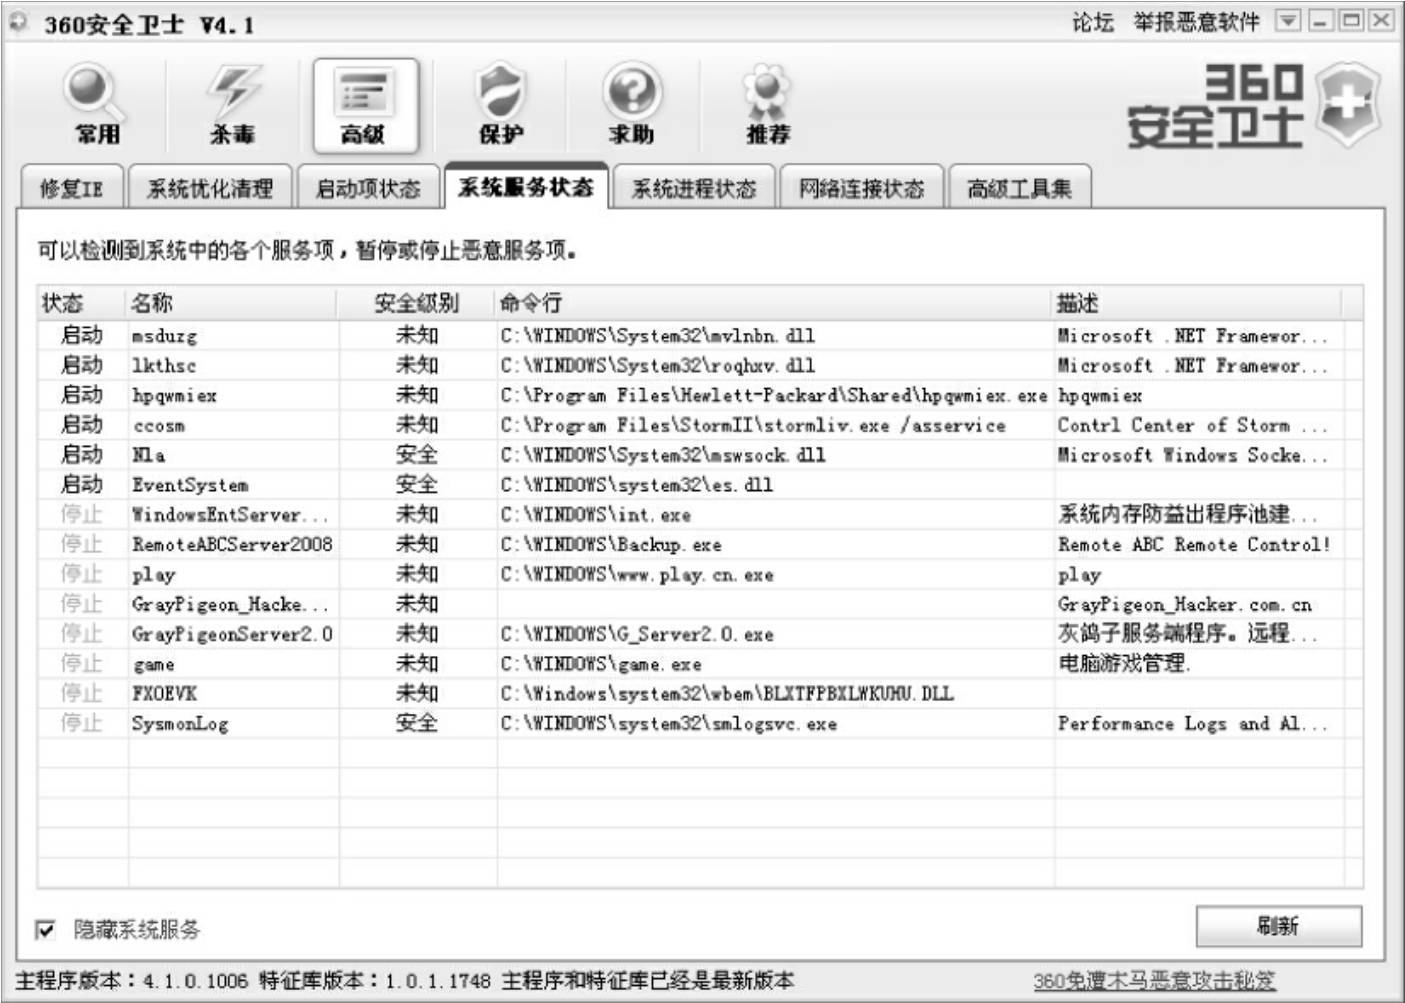This screenshot has width=1405, height=1003.
Task: Click the Contrl Center of Storm description
Action: click(1193, 425)
